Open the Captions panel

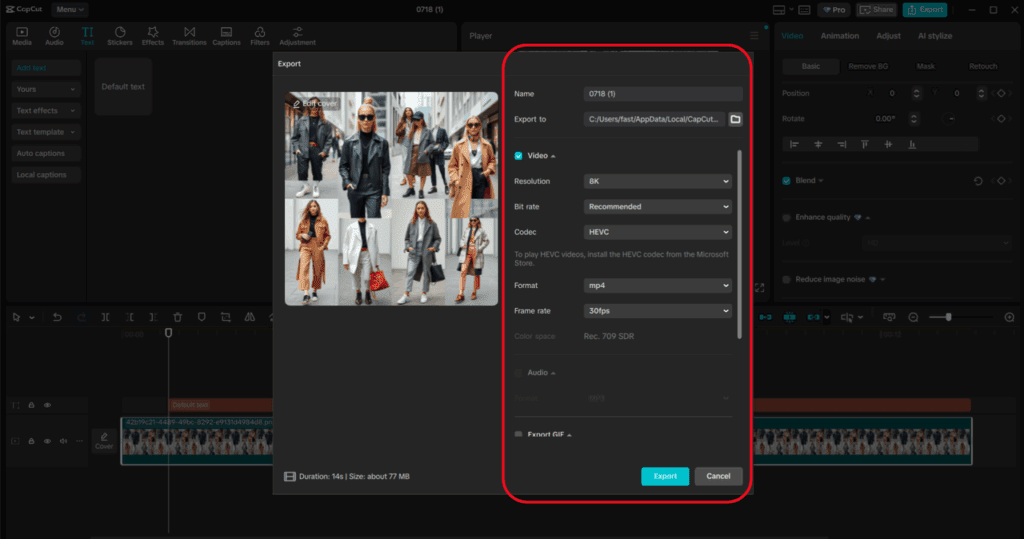click(x=226, y=36)
